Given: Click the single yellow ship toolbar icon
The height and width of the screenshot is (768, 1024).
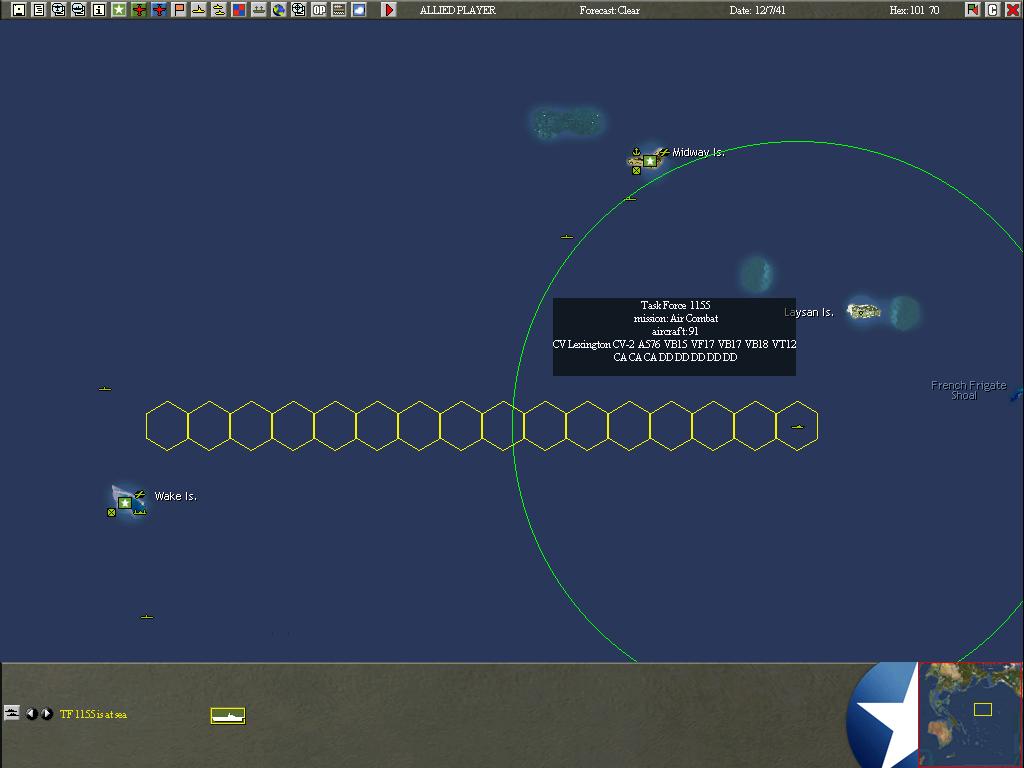Looking at the screenshot, I should coord(199,10).
